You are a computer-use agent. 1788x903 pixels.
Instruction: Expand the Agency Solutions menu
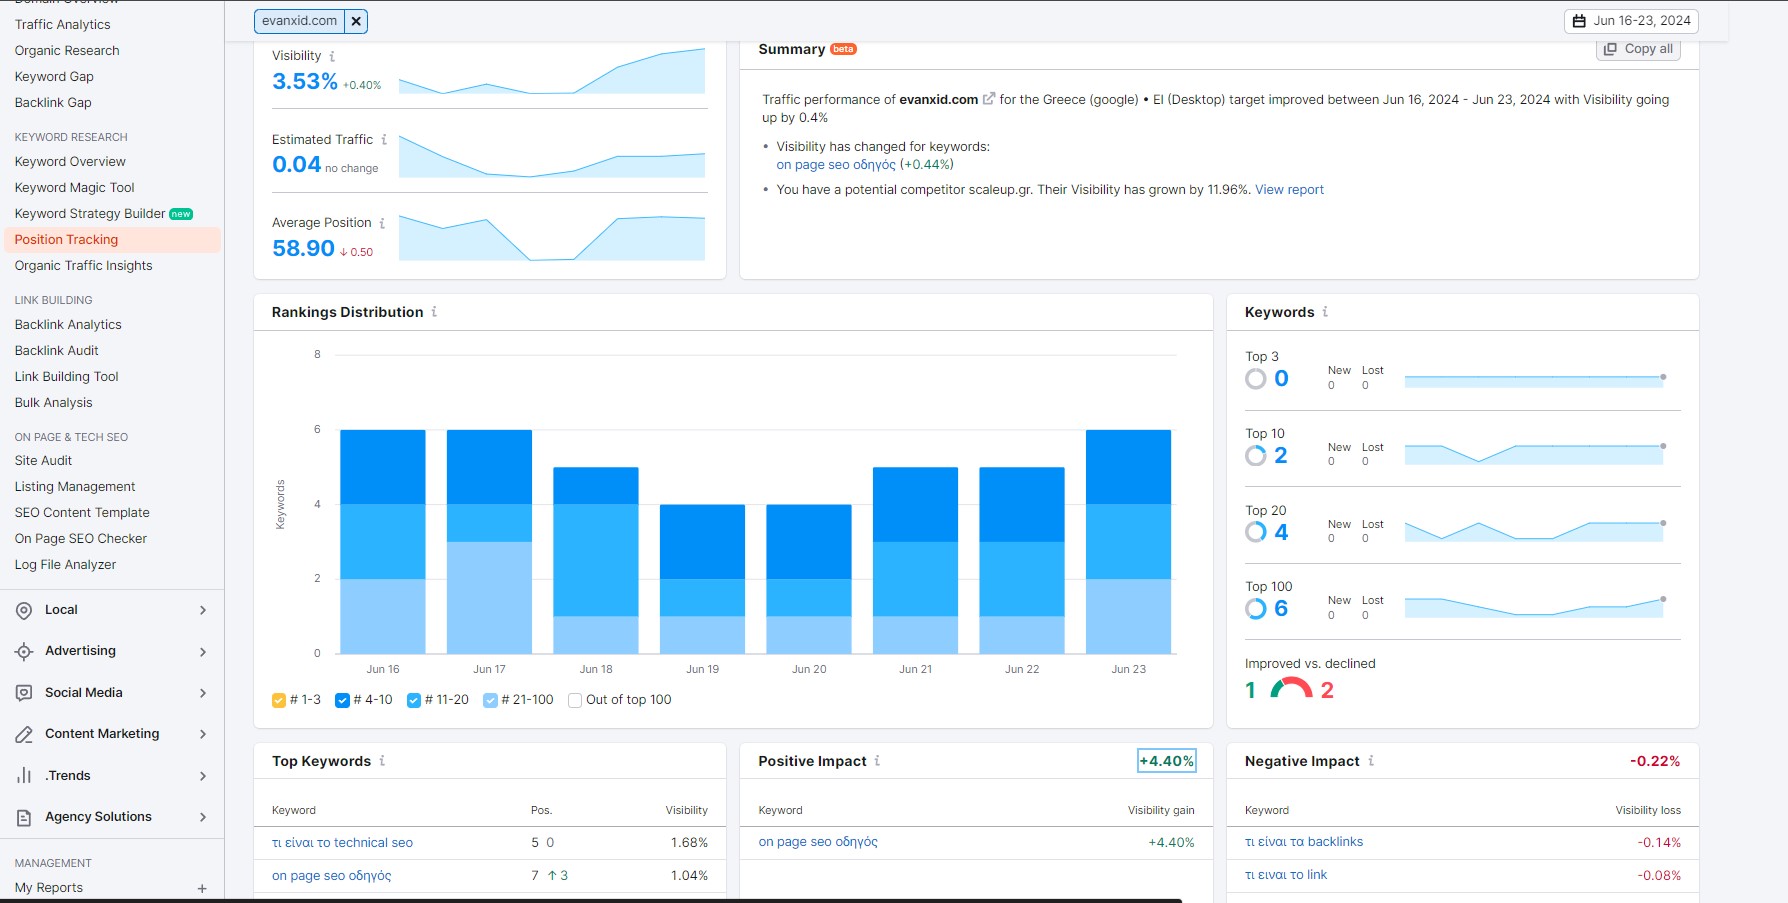click(202, 817)
